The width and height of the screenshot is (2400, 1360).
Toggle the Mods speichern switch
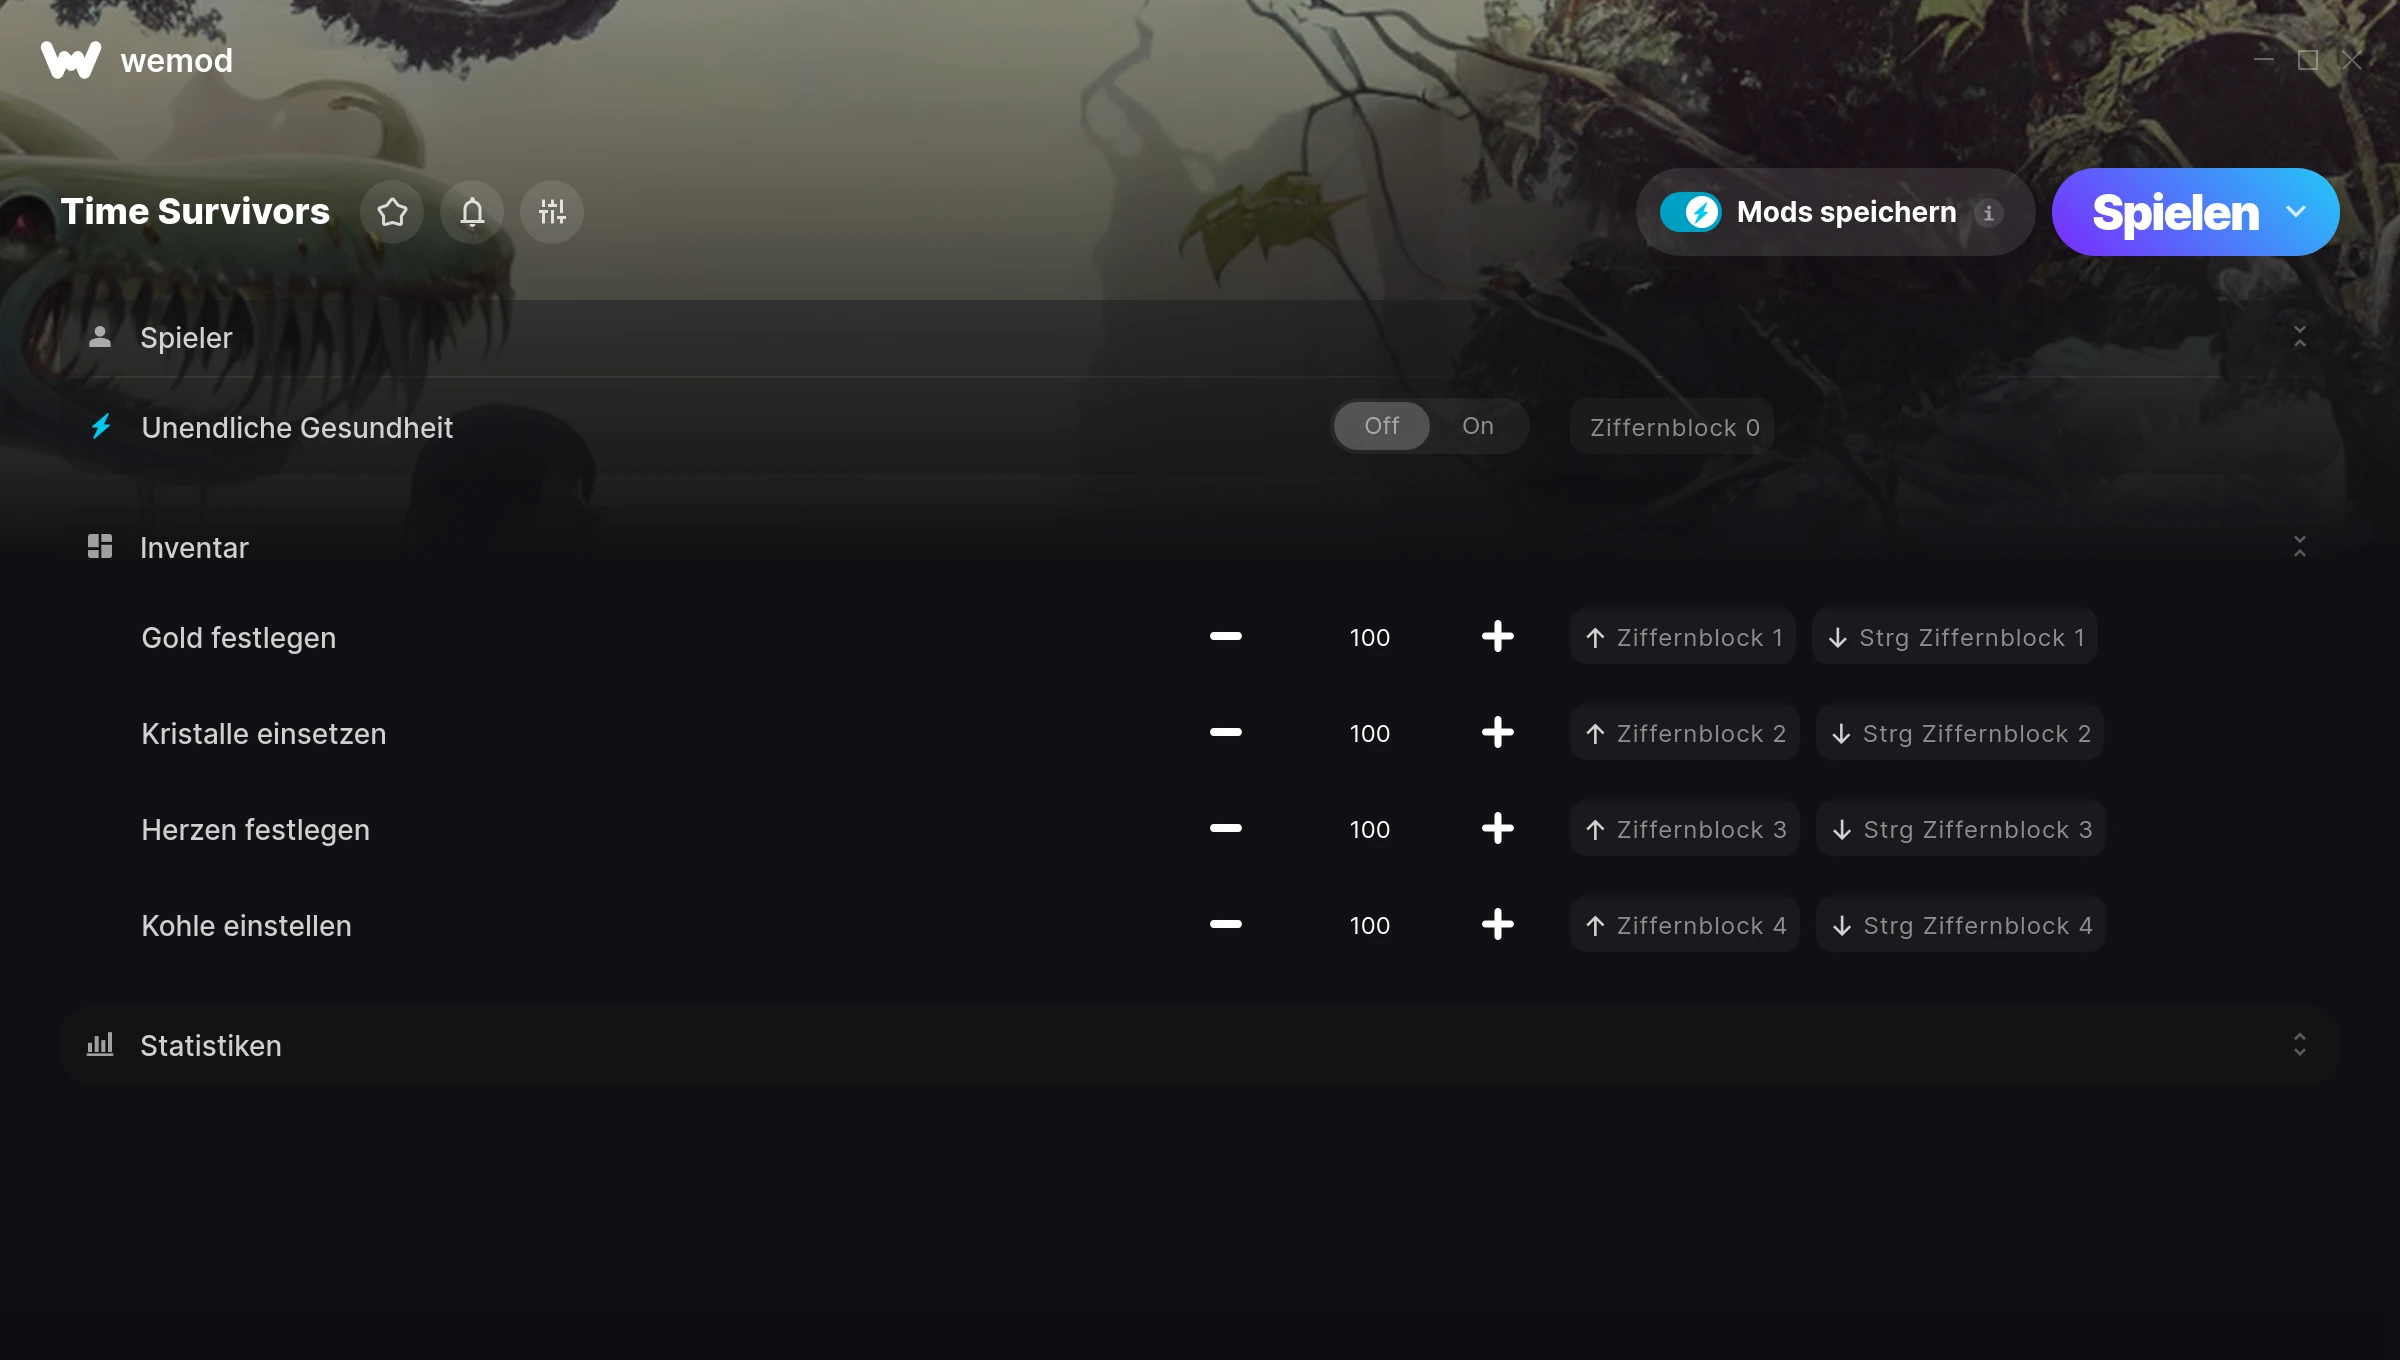click(1691, 212)
